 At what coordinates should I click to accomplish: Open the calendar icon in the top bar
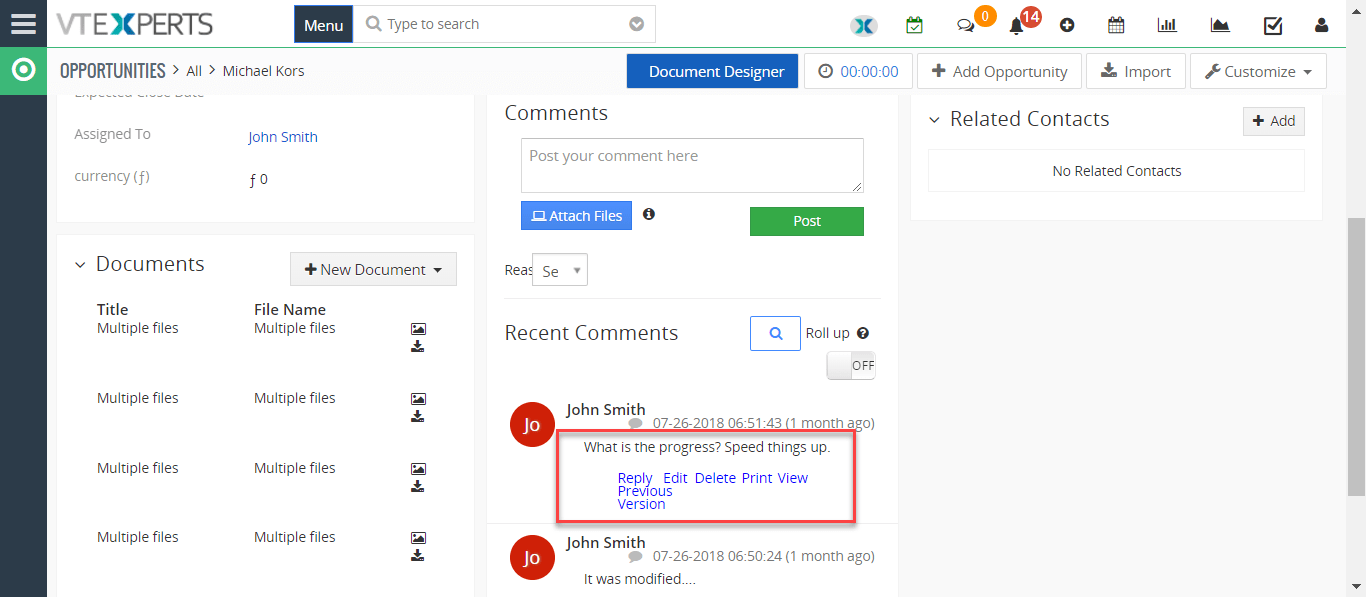(x=1116, y=25)
